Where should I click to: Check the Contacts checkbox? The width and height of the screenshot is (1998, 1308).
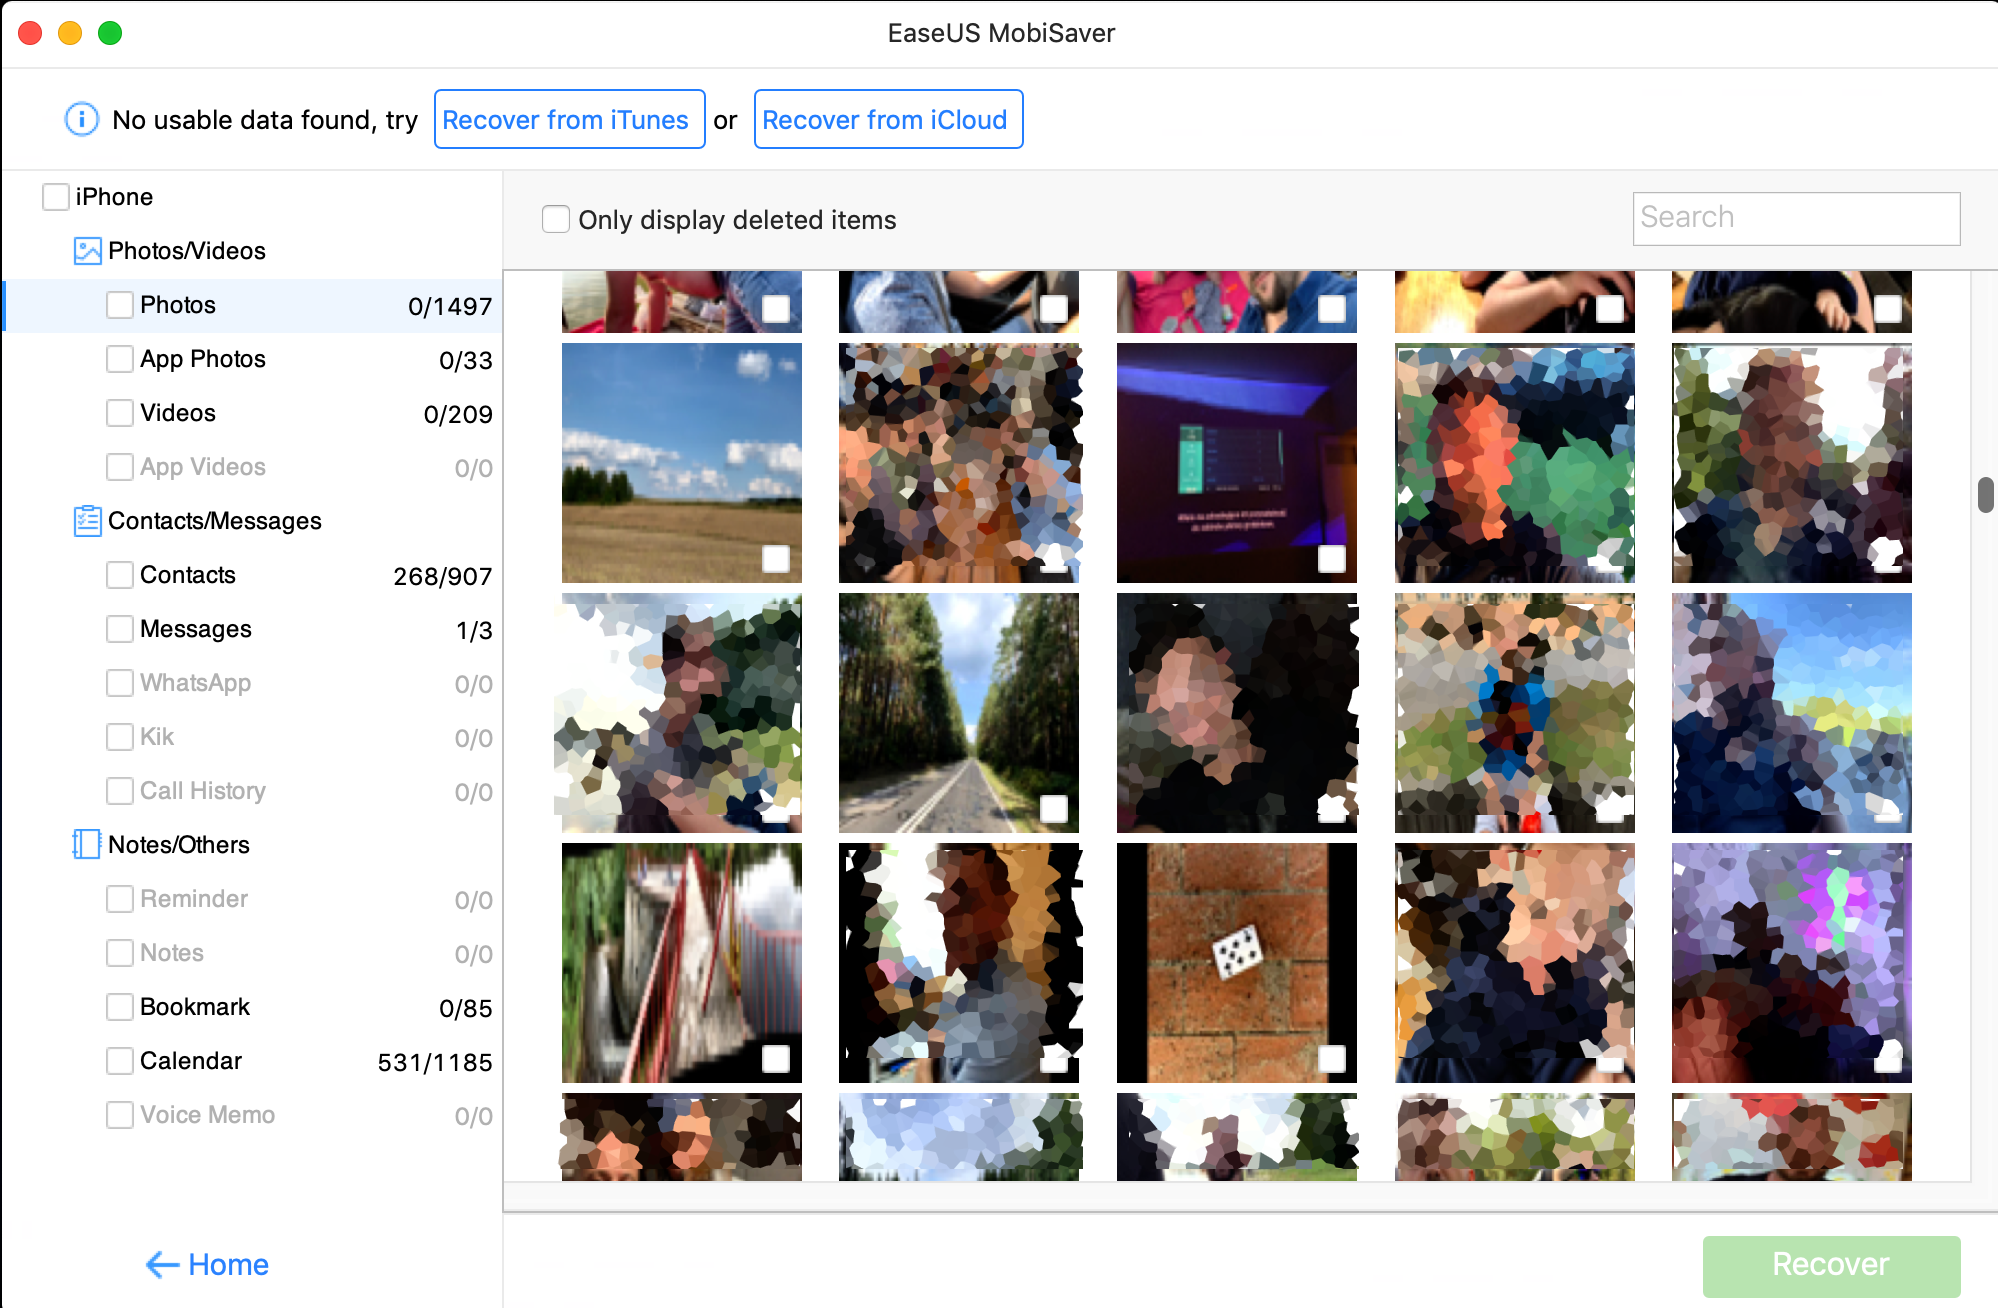click(x=120, y=575)
